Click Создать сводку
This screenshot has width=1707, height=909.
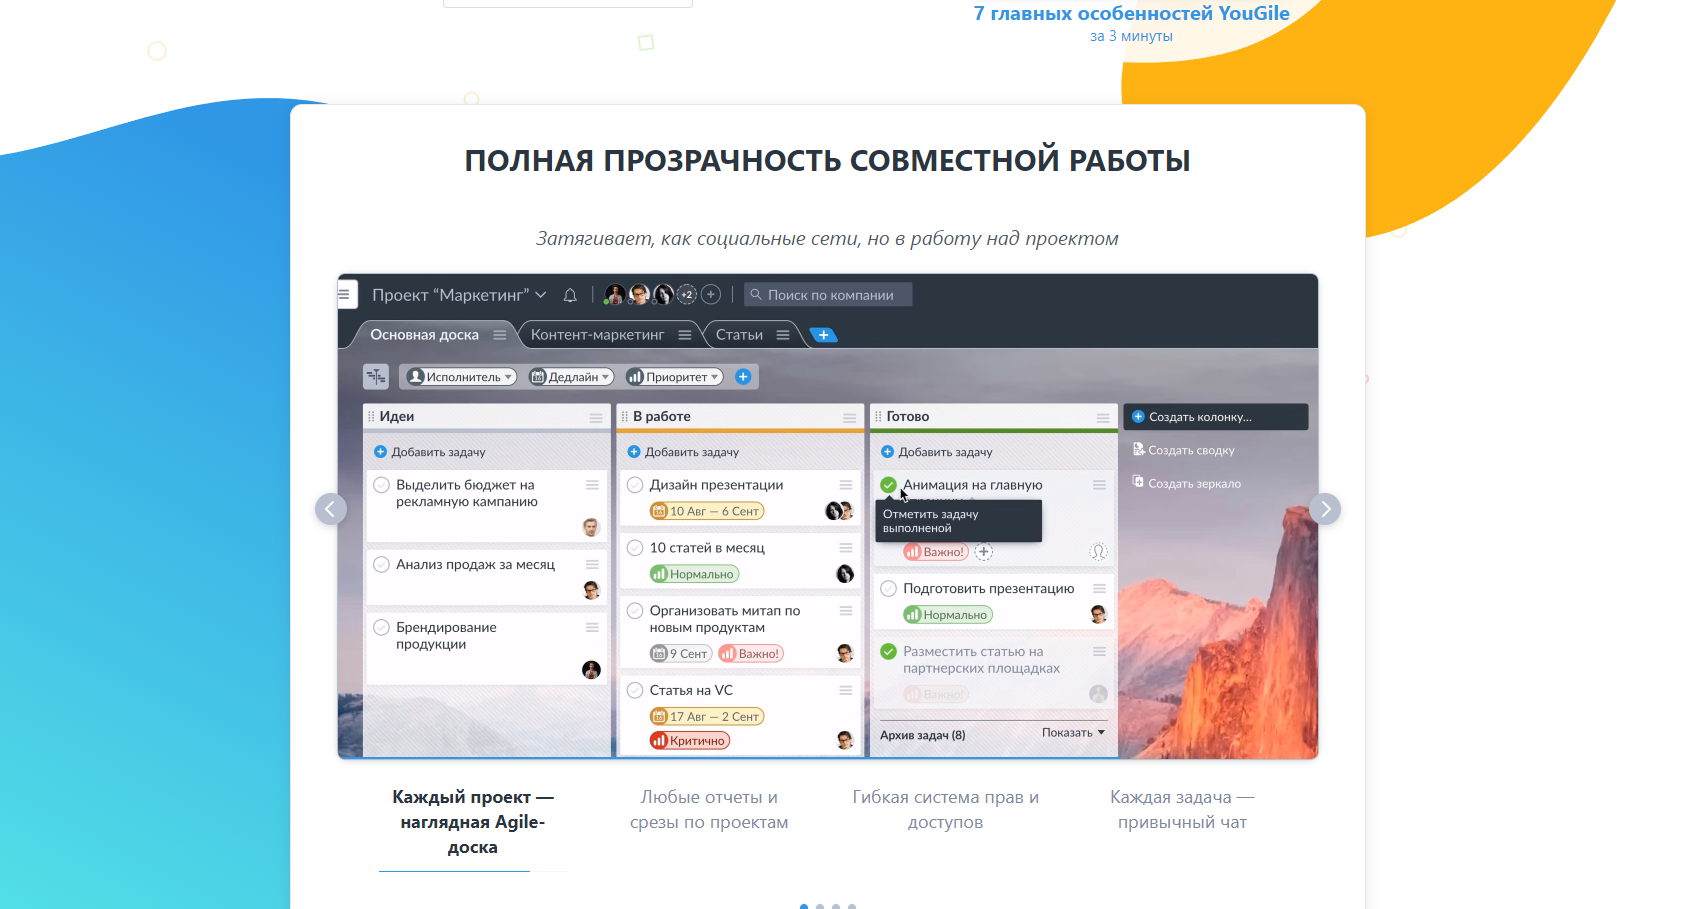click(1184, 450)
